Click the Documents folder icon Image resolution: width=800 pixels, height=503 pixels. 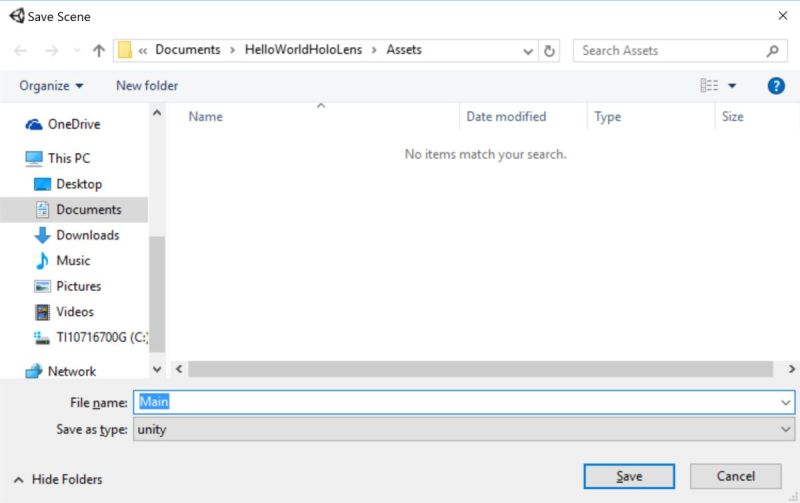pos(42,210)
